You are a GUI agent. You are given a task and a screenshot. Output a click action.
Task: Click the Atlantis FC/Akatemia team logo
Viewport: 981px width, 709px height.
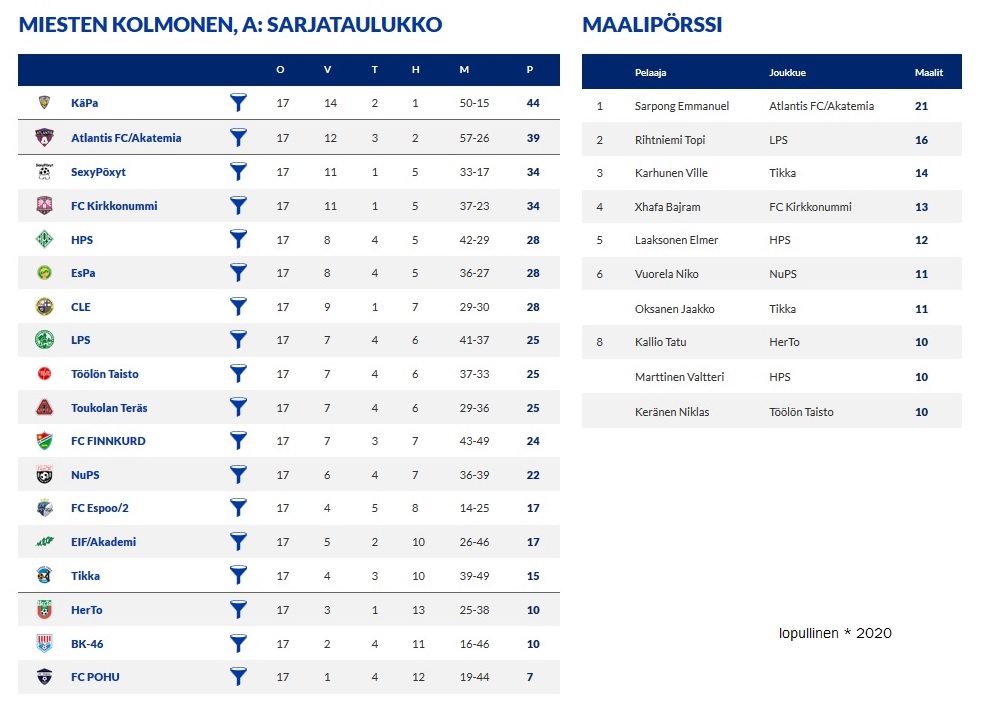pyautogui.click(x=44, y=137)
